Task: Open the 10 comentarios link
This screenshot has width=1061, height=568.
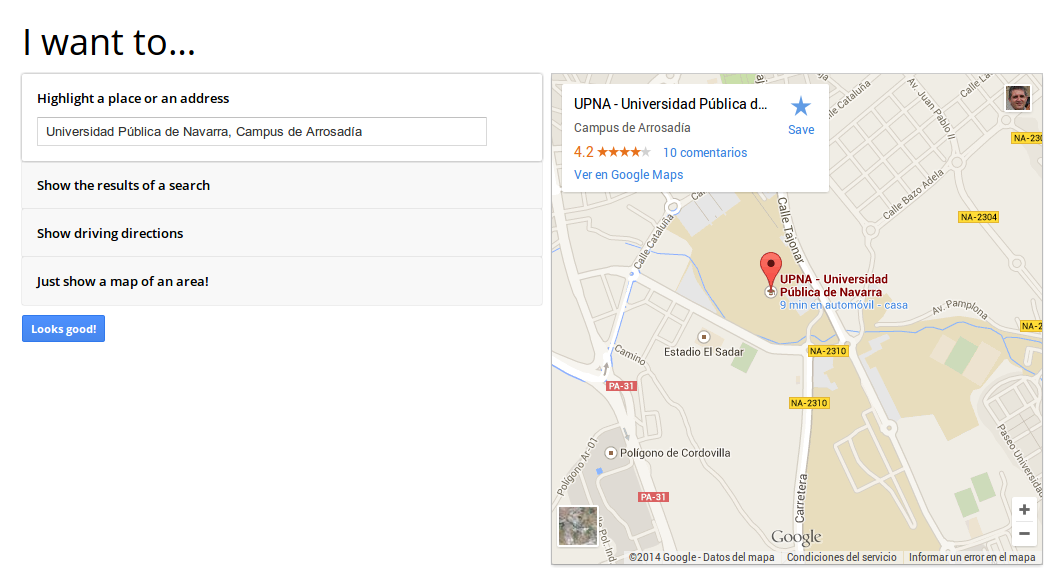Action: click(705, 152)
